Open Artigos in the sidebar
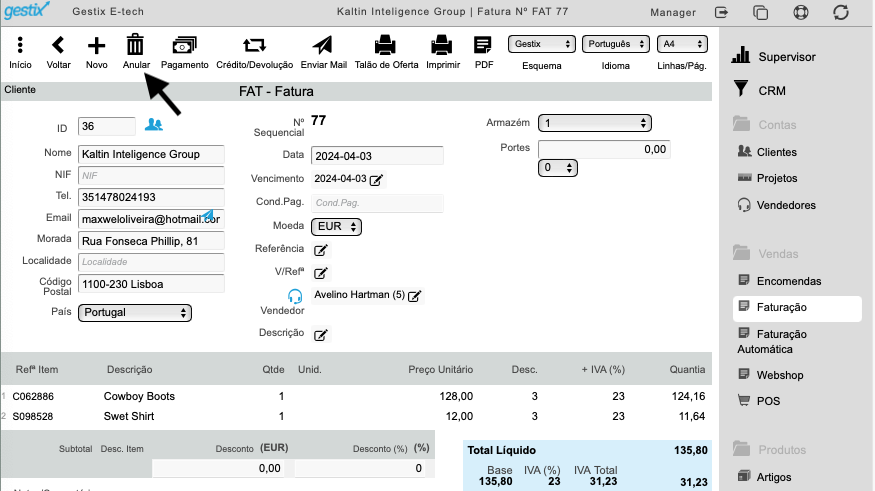 pyautogui.click(x=773, y=478)
